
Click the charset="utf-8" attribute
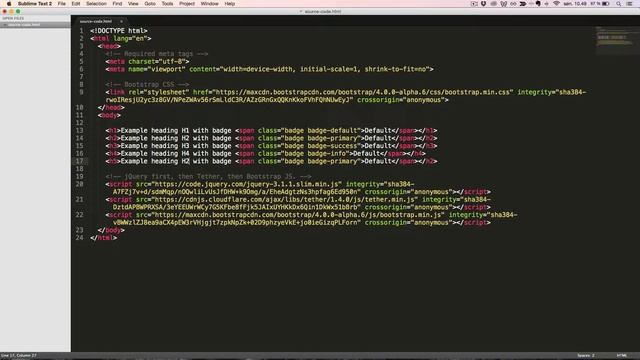click(157, 61)
